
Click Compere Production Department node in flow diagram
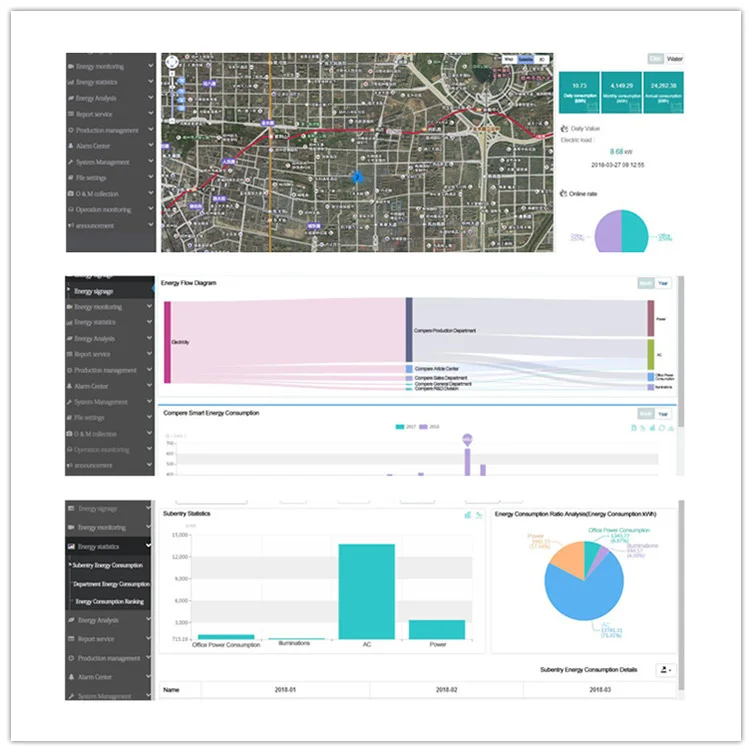click(409, 330)
